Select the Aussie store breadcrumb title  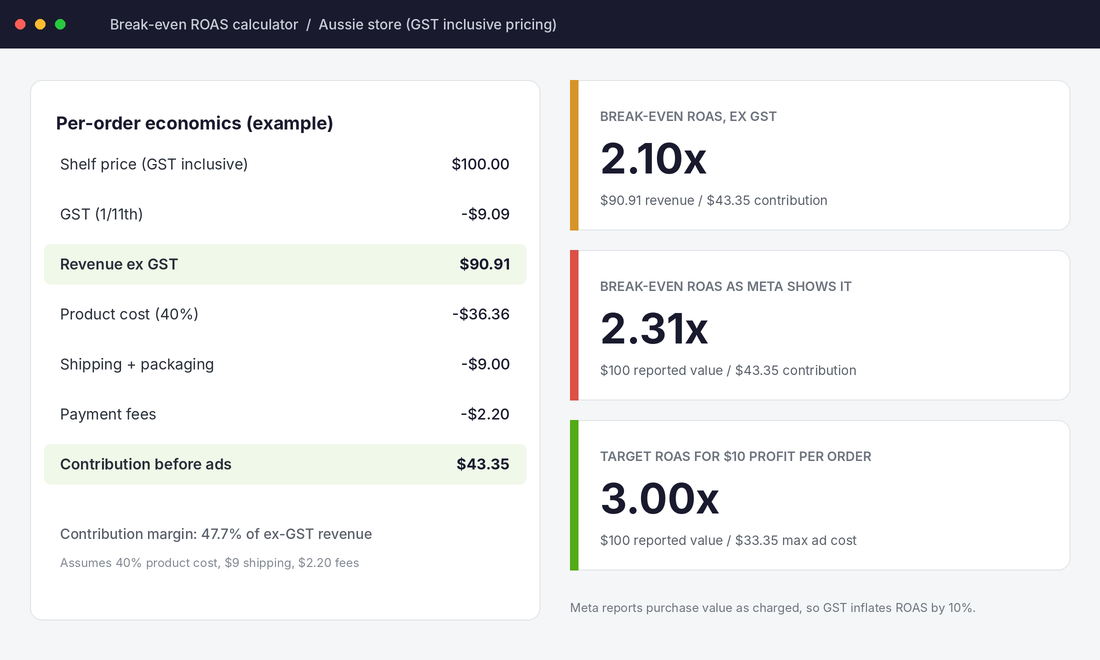438,25
